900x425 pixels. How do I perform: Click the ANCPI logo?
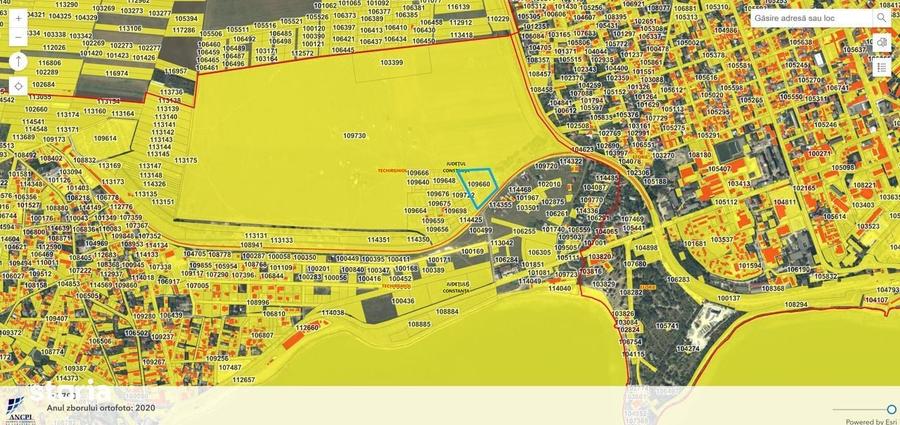18,410
